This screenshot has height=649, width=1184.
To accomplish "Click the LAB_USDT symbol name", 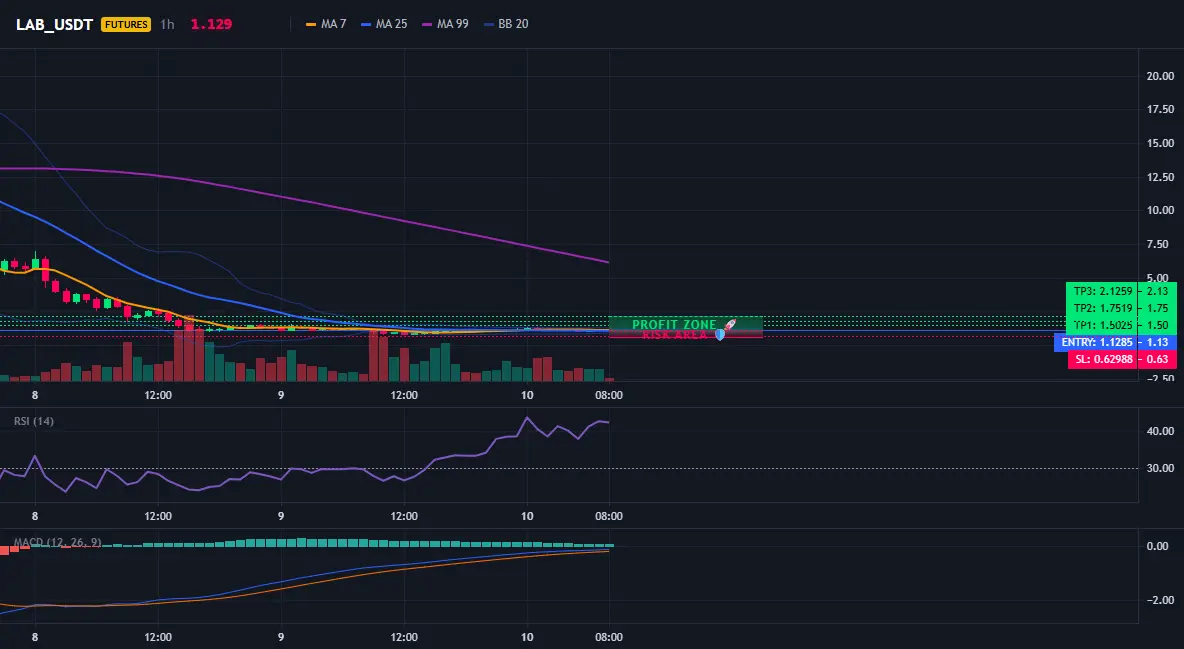I will pyautogui.click(x=54, y=24).
